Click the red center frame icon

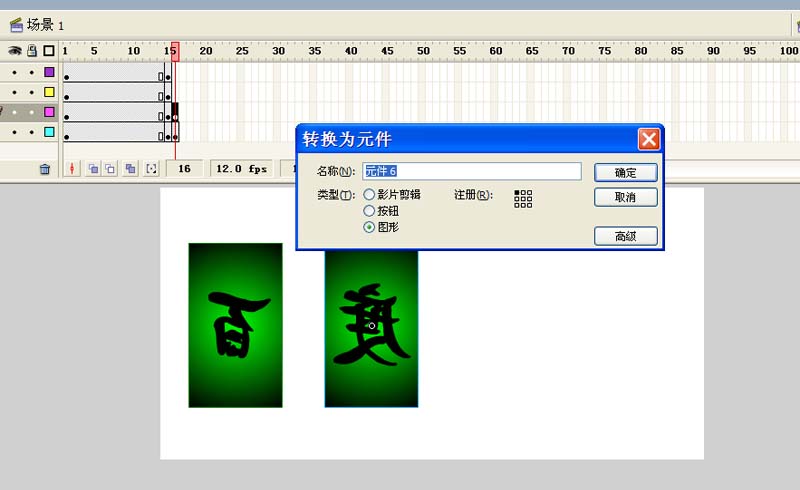tap(72, 168)
